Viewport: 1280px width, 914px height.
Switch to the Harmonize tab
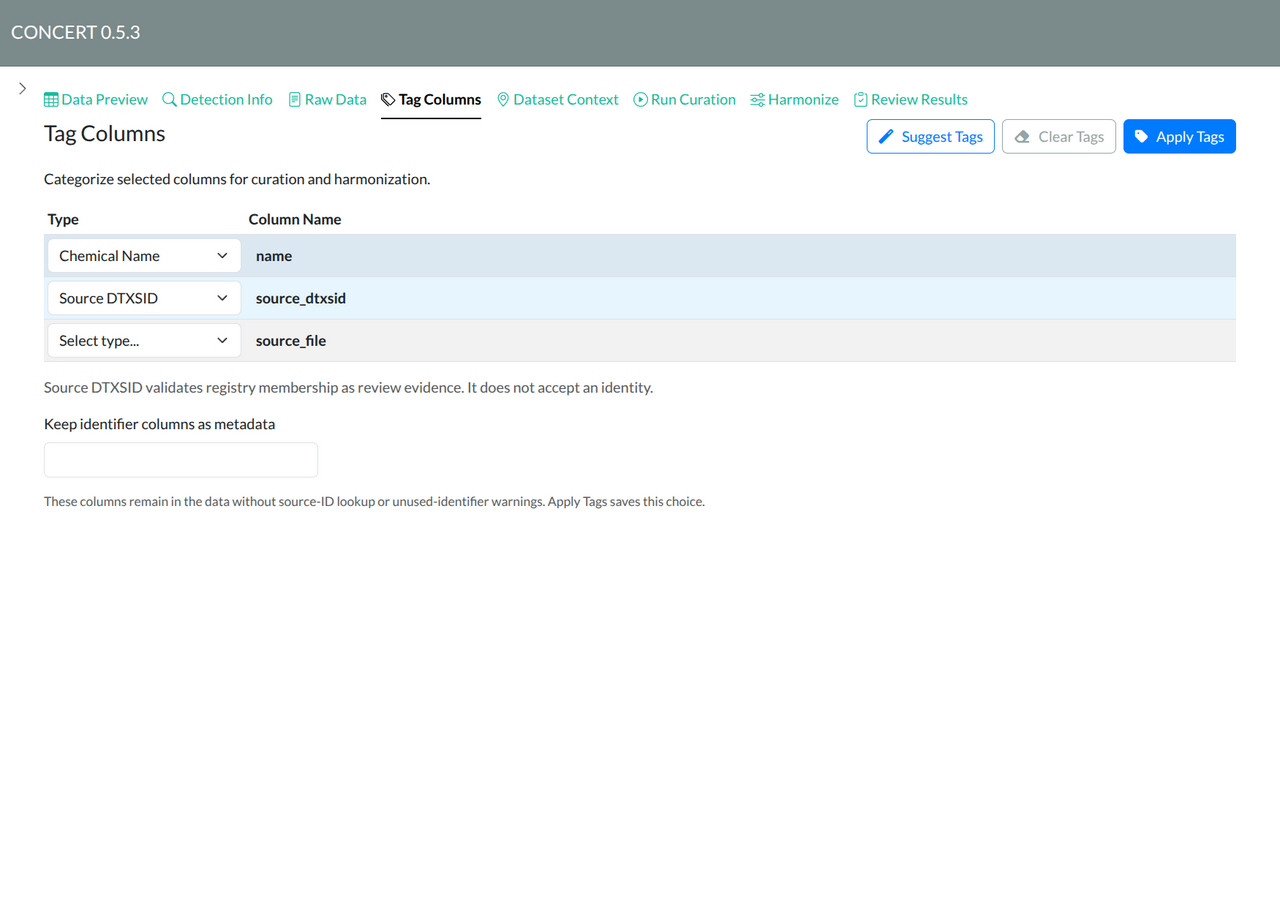794,99
